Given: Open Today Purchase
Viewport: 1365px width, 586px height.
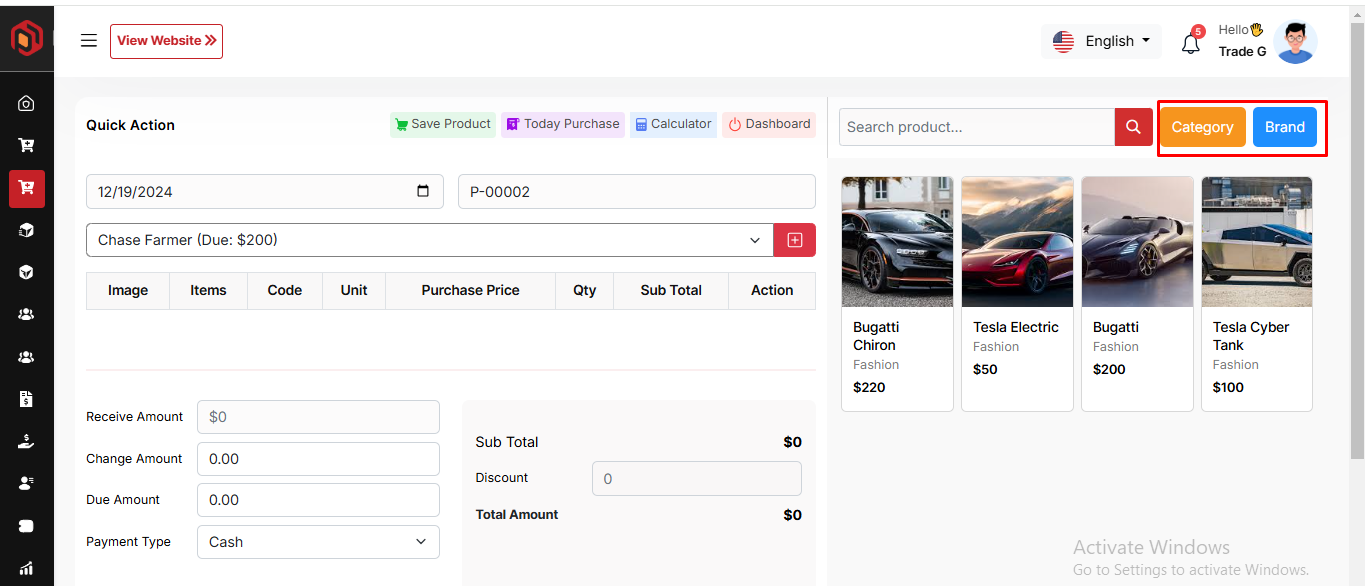Looking at the screenshot, I should point(562,124).
